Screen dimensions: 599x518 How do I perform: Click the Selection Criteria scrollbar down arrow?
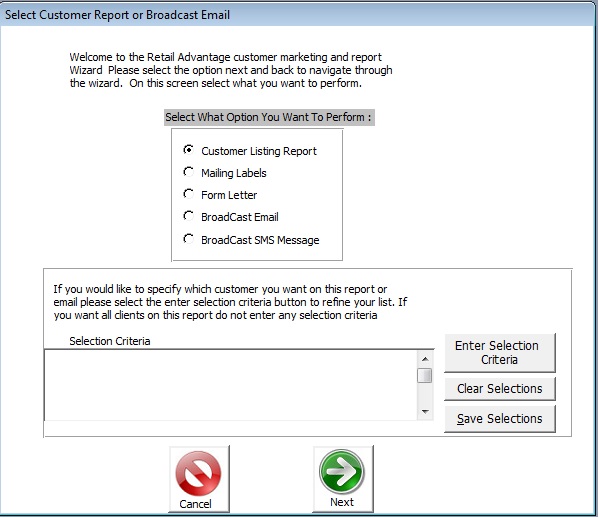pyautogui.click(x=425, y=412)
